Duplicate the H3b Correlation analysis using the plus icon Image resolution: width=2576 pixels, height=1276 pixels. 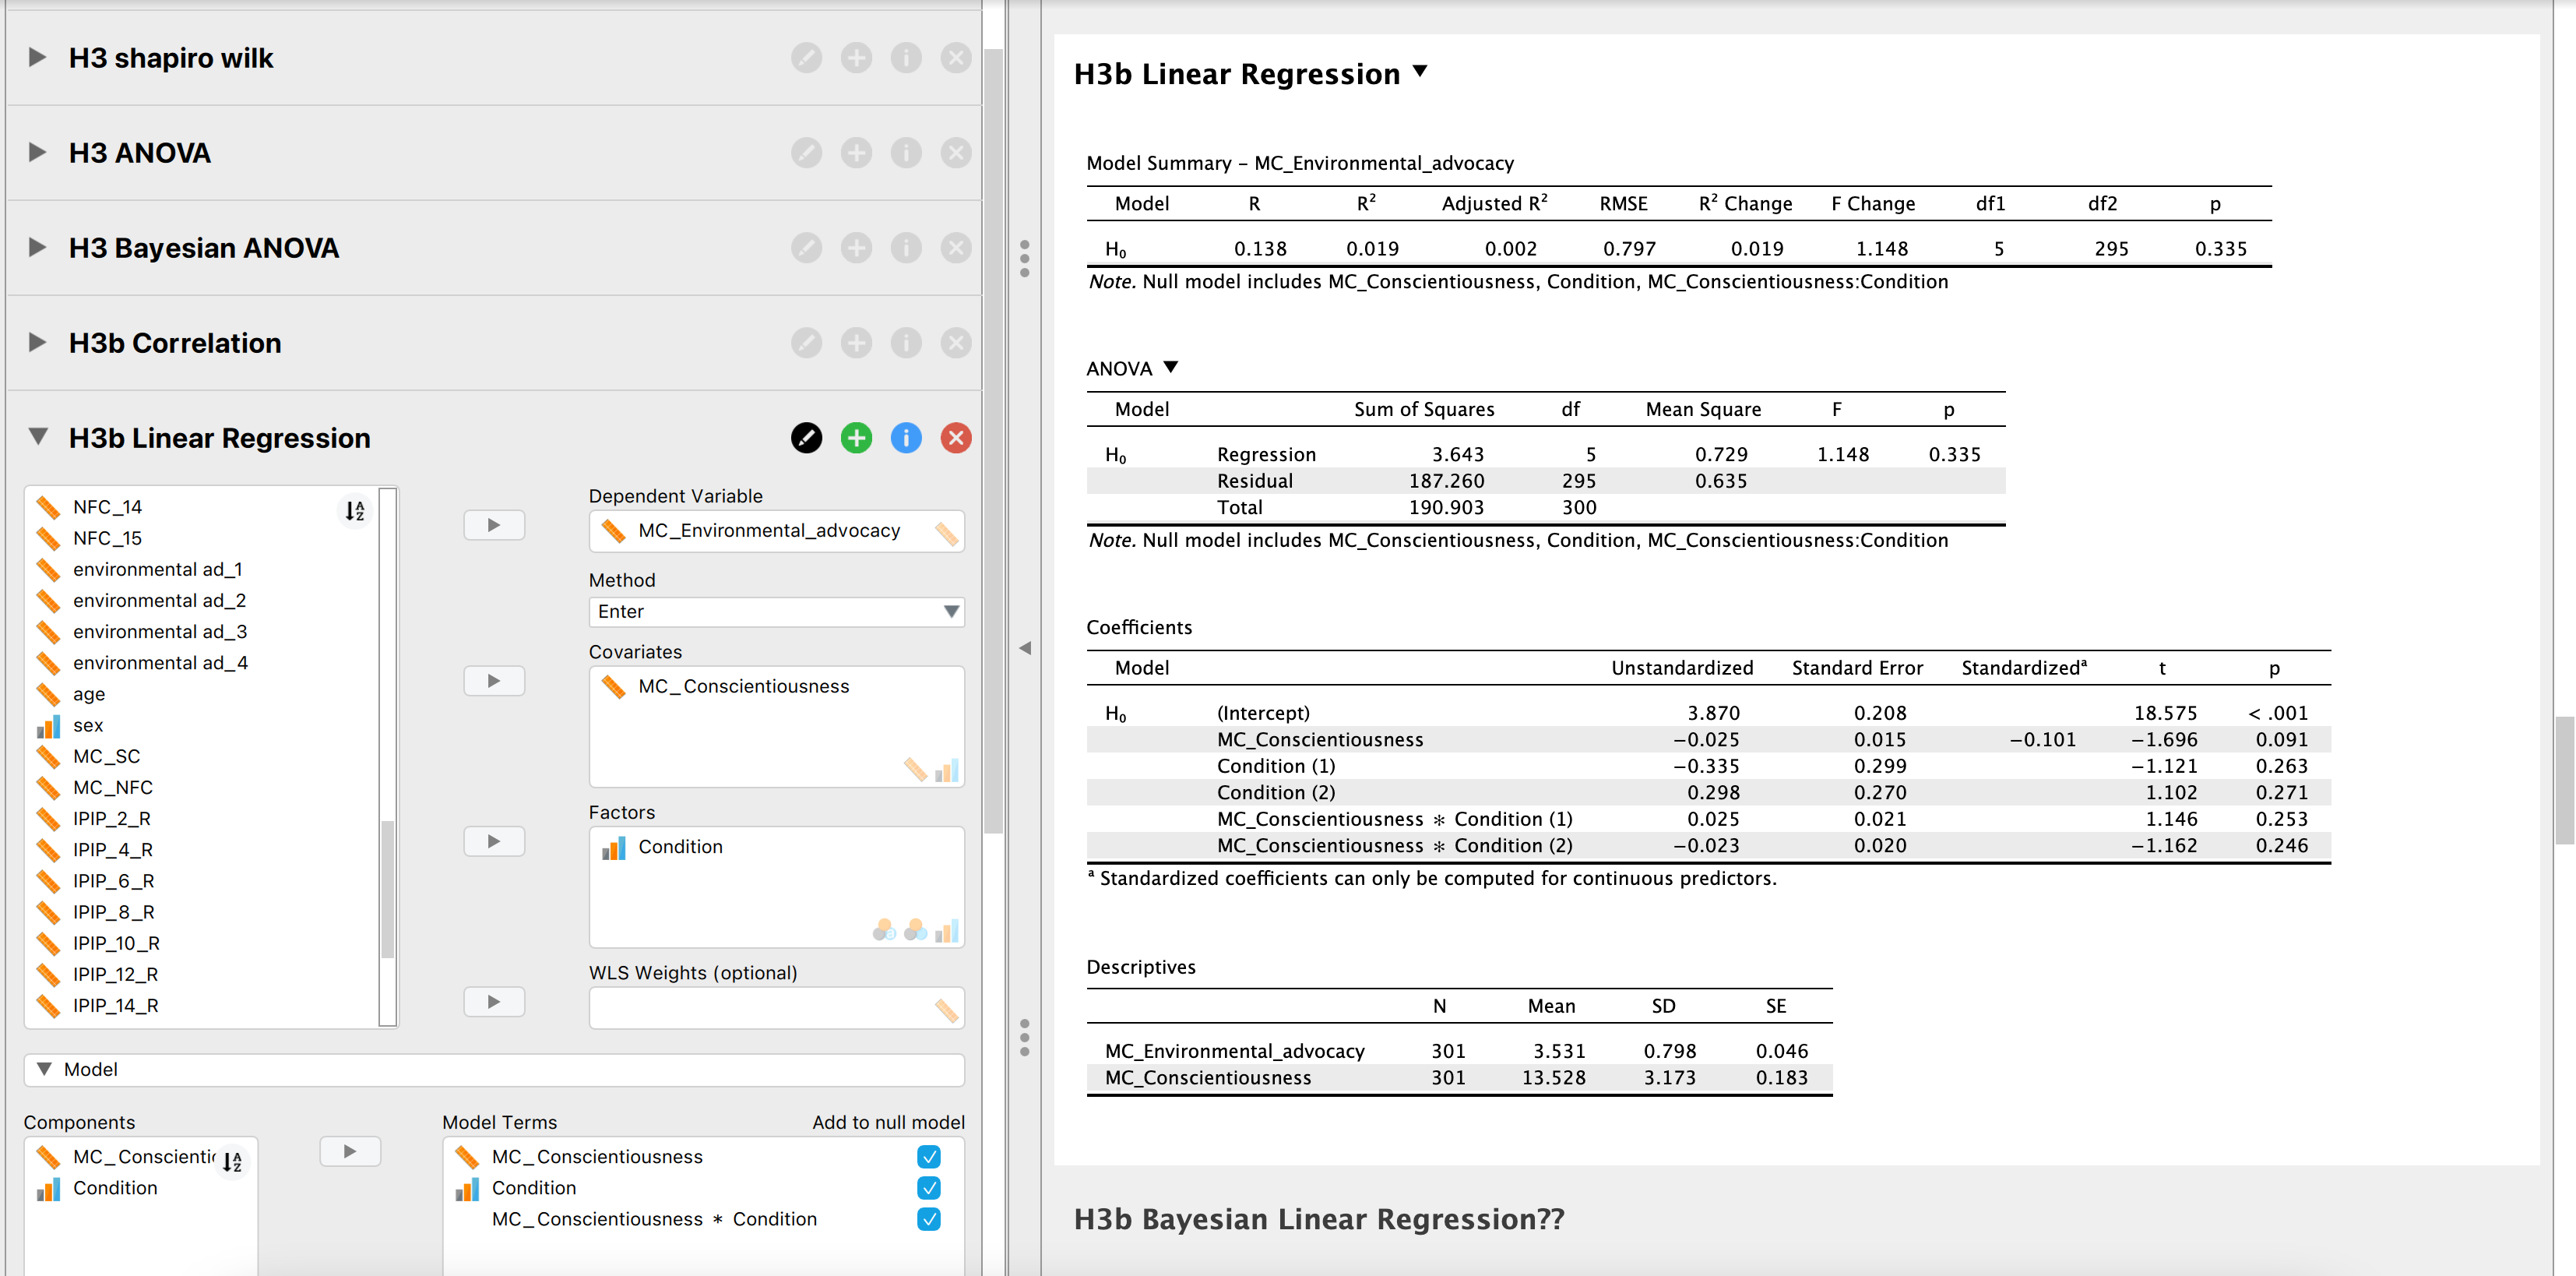point(856,342)
